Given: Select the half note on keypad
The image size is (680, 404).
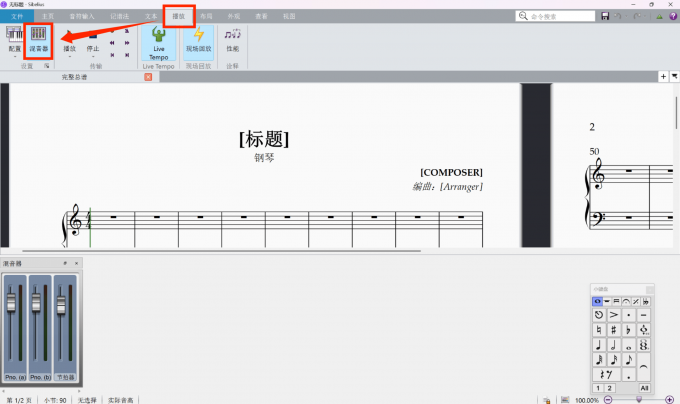Looking at the screenshot, I should [614, 345].
